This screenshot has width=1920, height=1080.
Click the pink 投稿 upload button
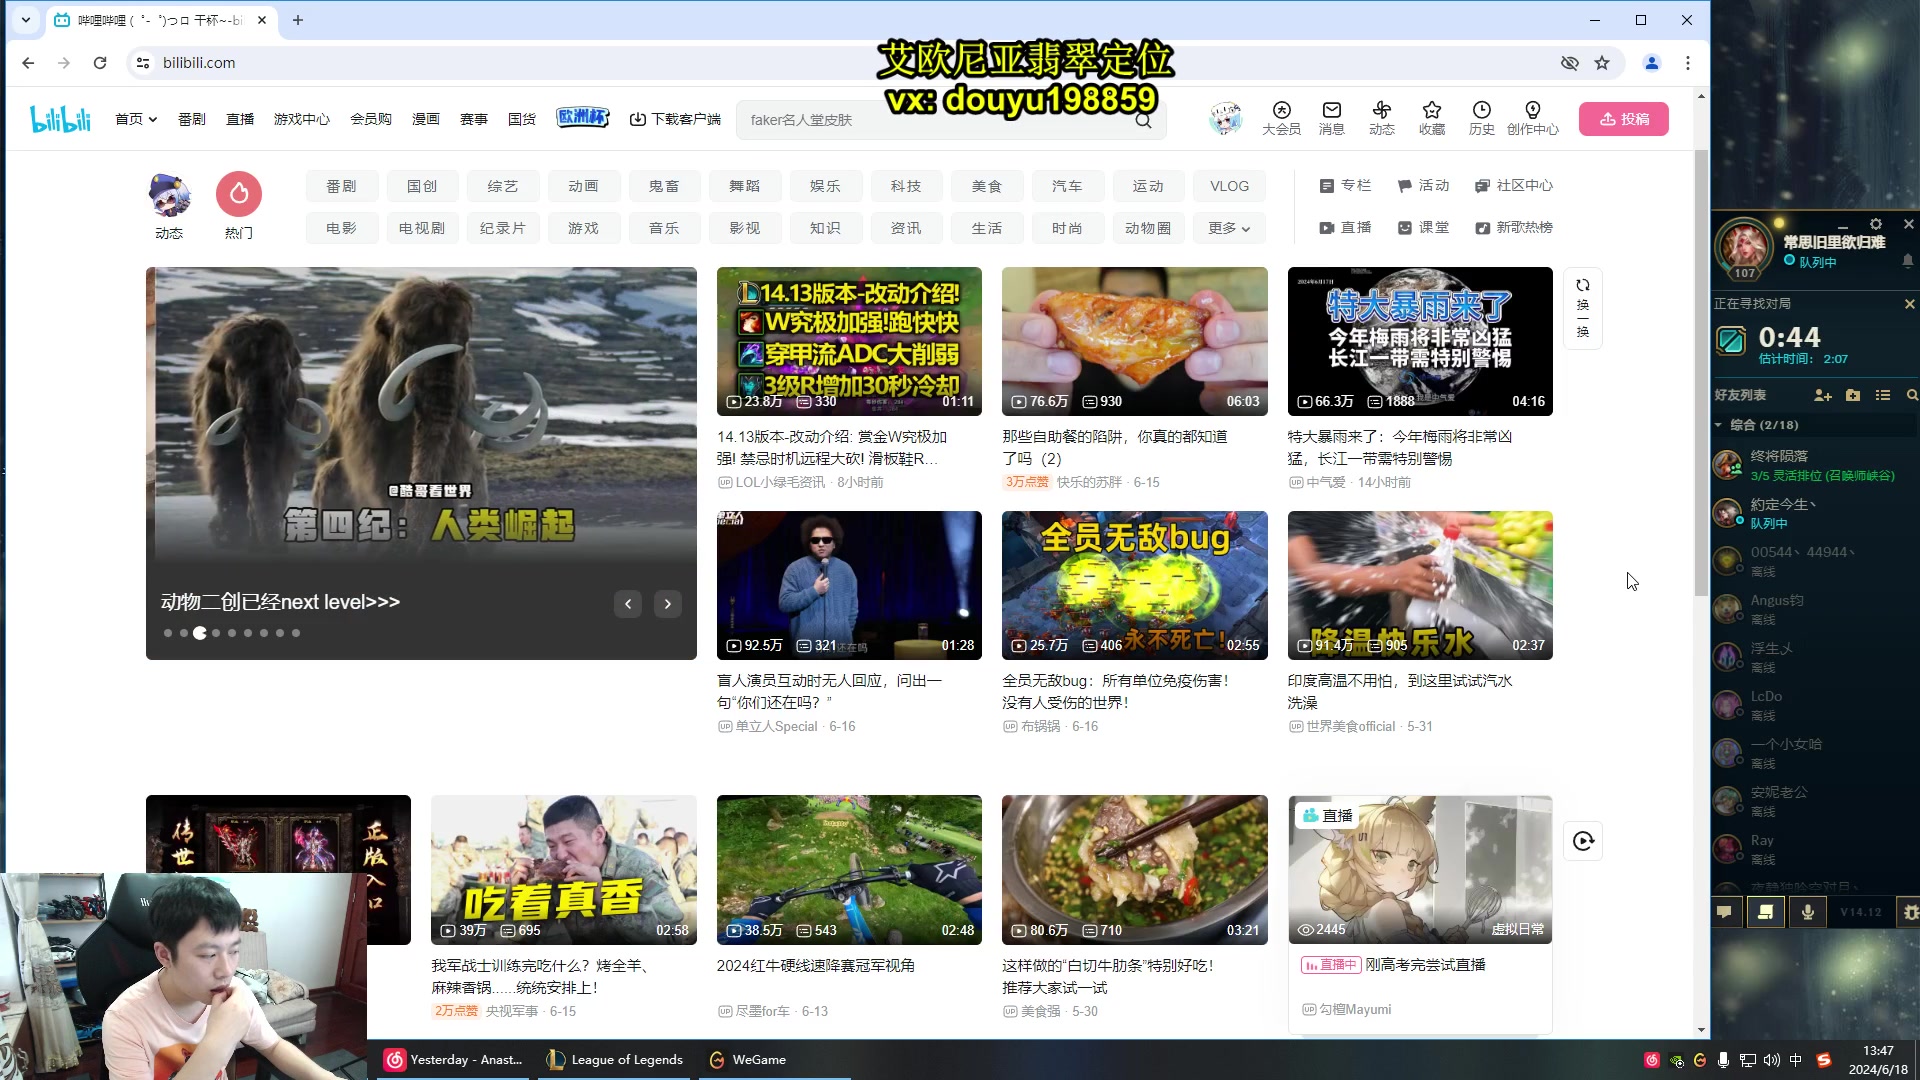tap(1623, 118)
